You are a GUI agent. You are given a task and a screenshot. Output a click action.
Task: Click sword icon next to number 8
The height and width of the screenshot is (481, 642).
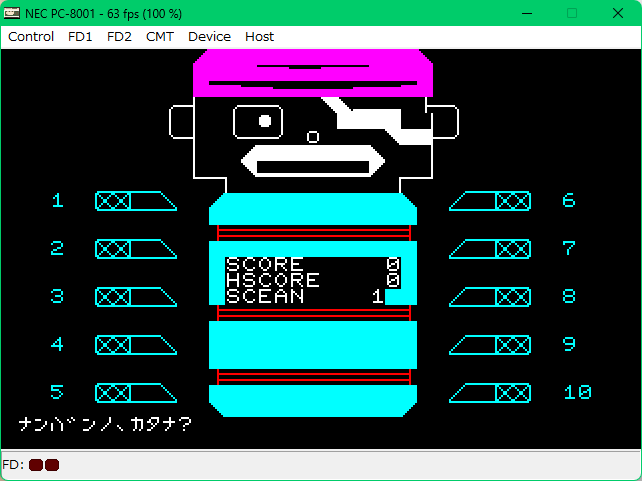(x=490, y=297)
